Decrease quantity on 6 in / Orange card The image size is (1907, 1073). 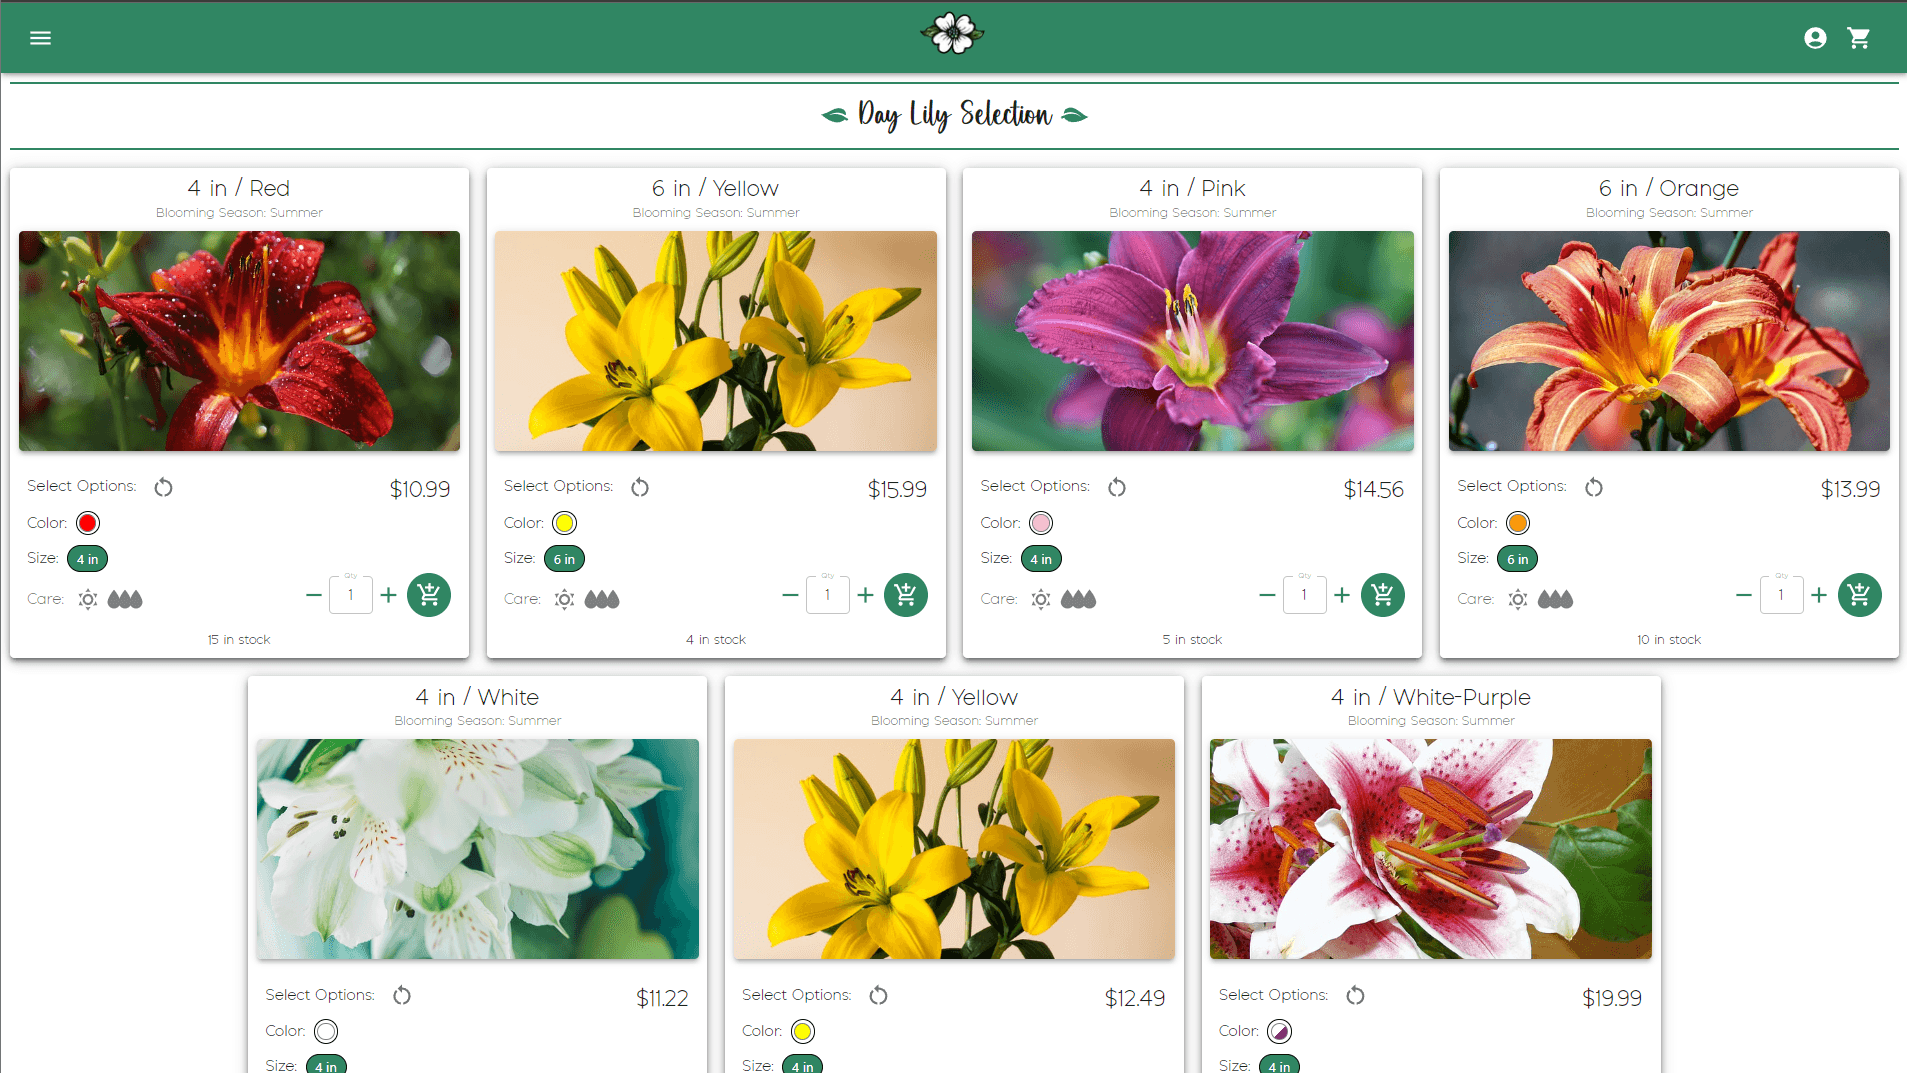click(x=1744, y=595)
